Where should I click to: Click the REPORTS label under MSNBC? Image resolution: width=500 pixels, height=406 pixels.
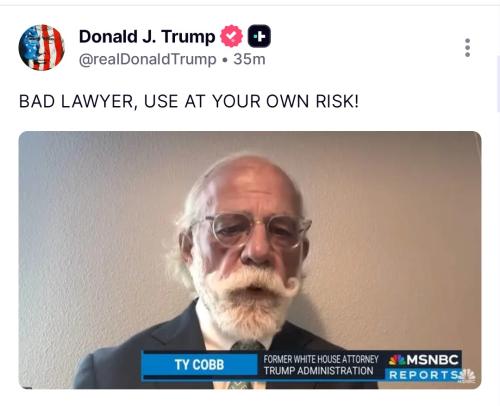(423, 375)
